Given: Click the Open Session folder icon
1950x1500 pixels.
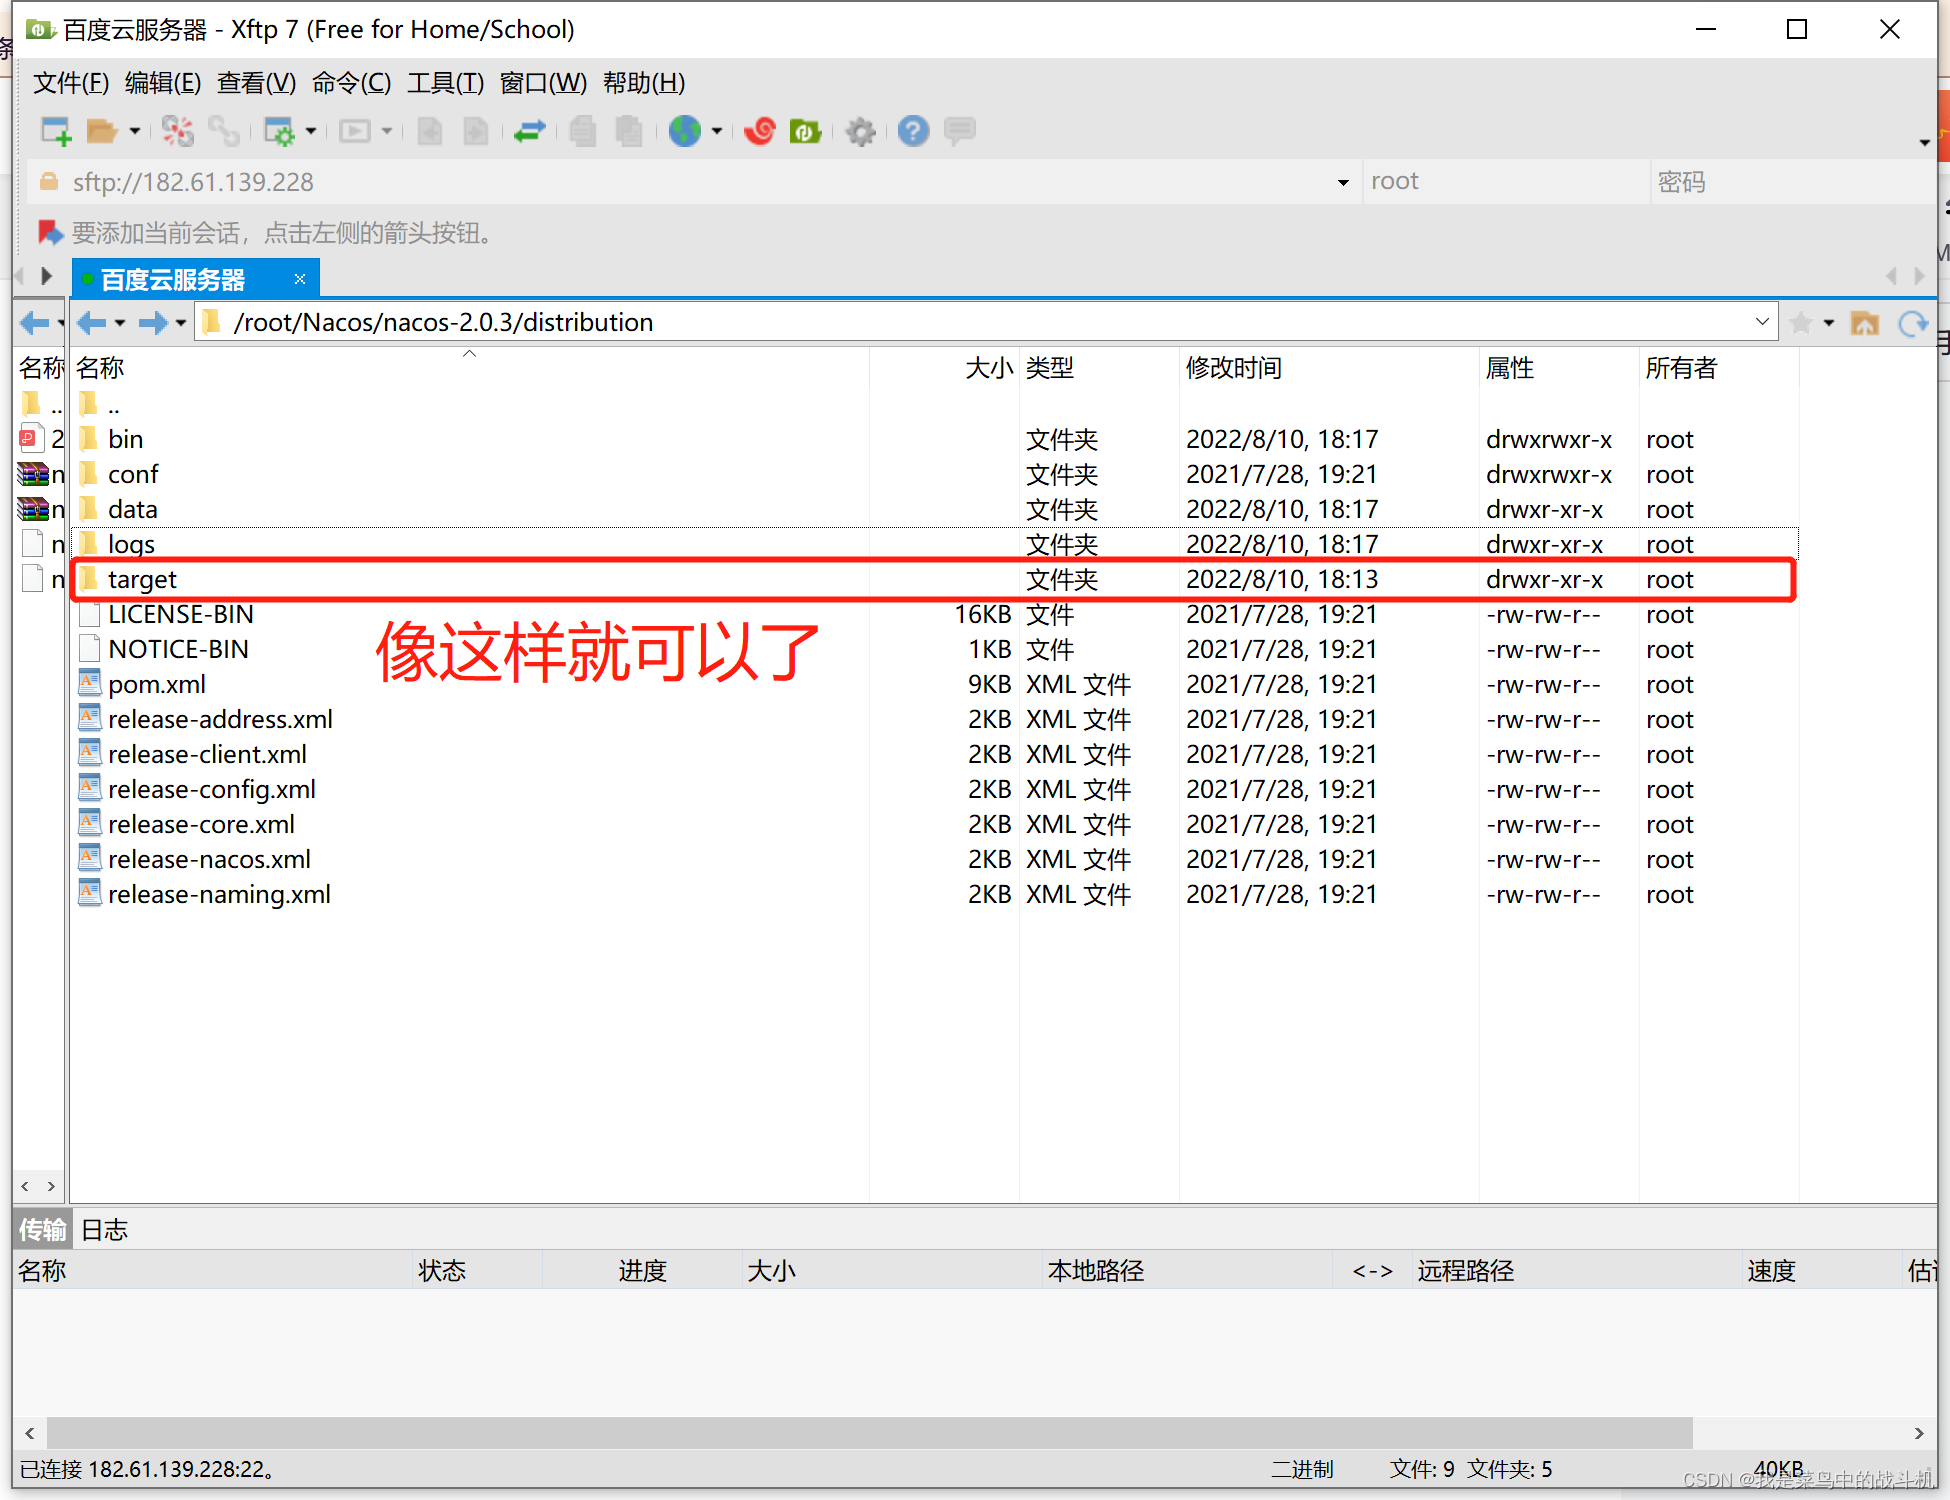Looking at the screenshot, I should pos(101,131).
